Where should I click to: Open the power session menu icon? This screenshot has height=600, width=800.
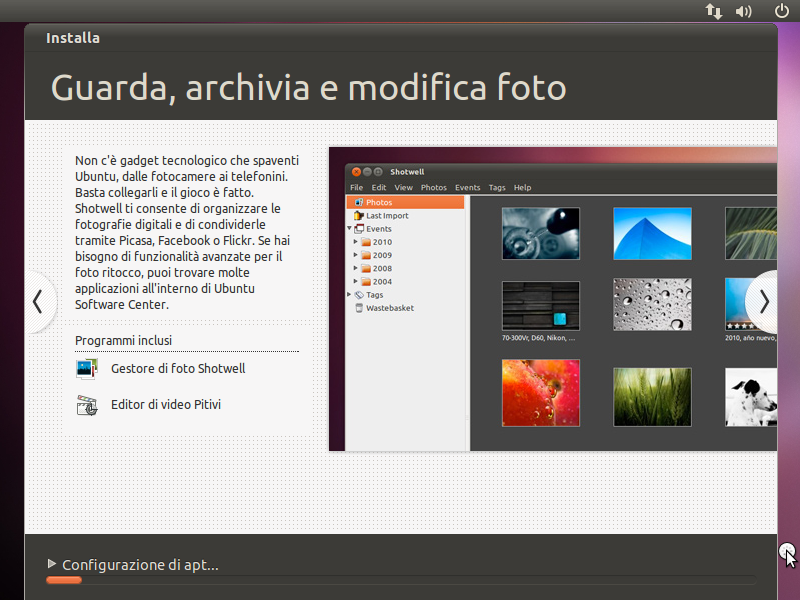click(x=782, y=11)
